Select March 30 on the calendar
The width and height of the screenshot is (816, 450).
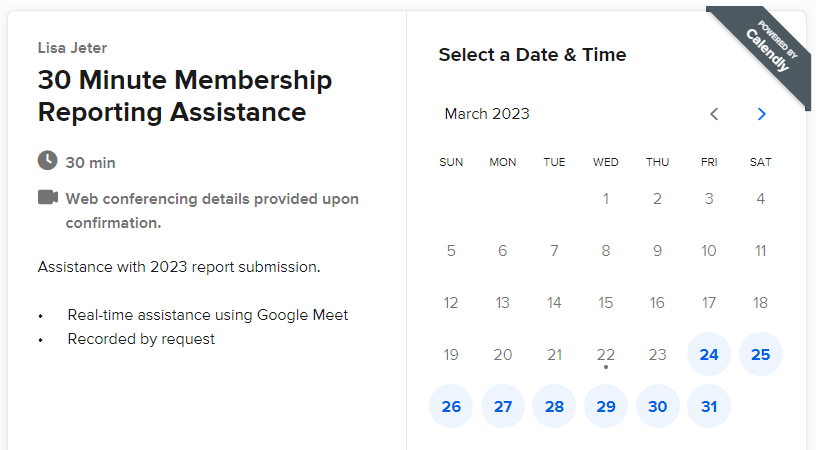click(657, 406)
